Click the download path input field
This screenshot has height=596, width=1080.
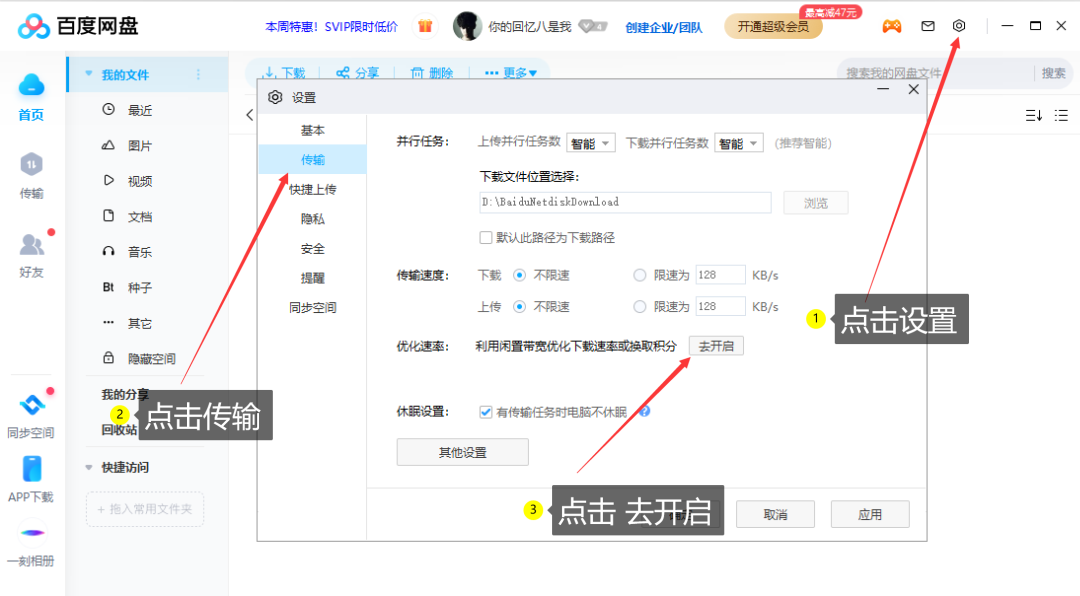tap(625, 203)
